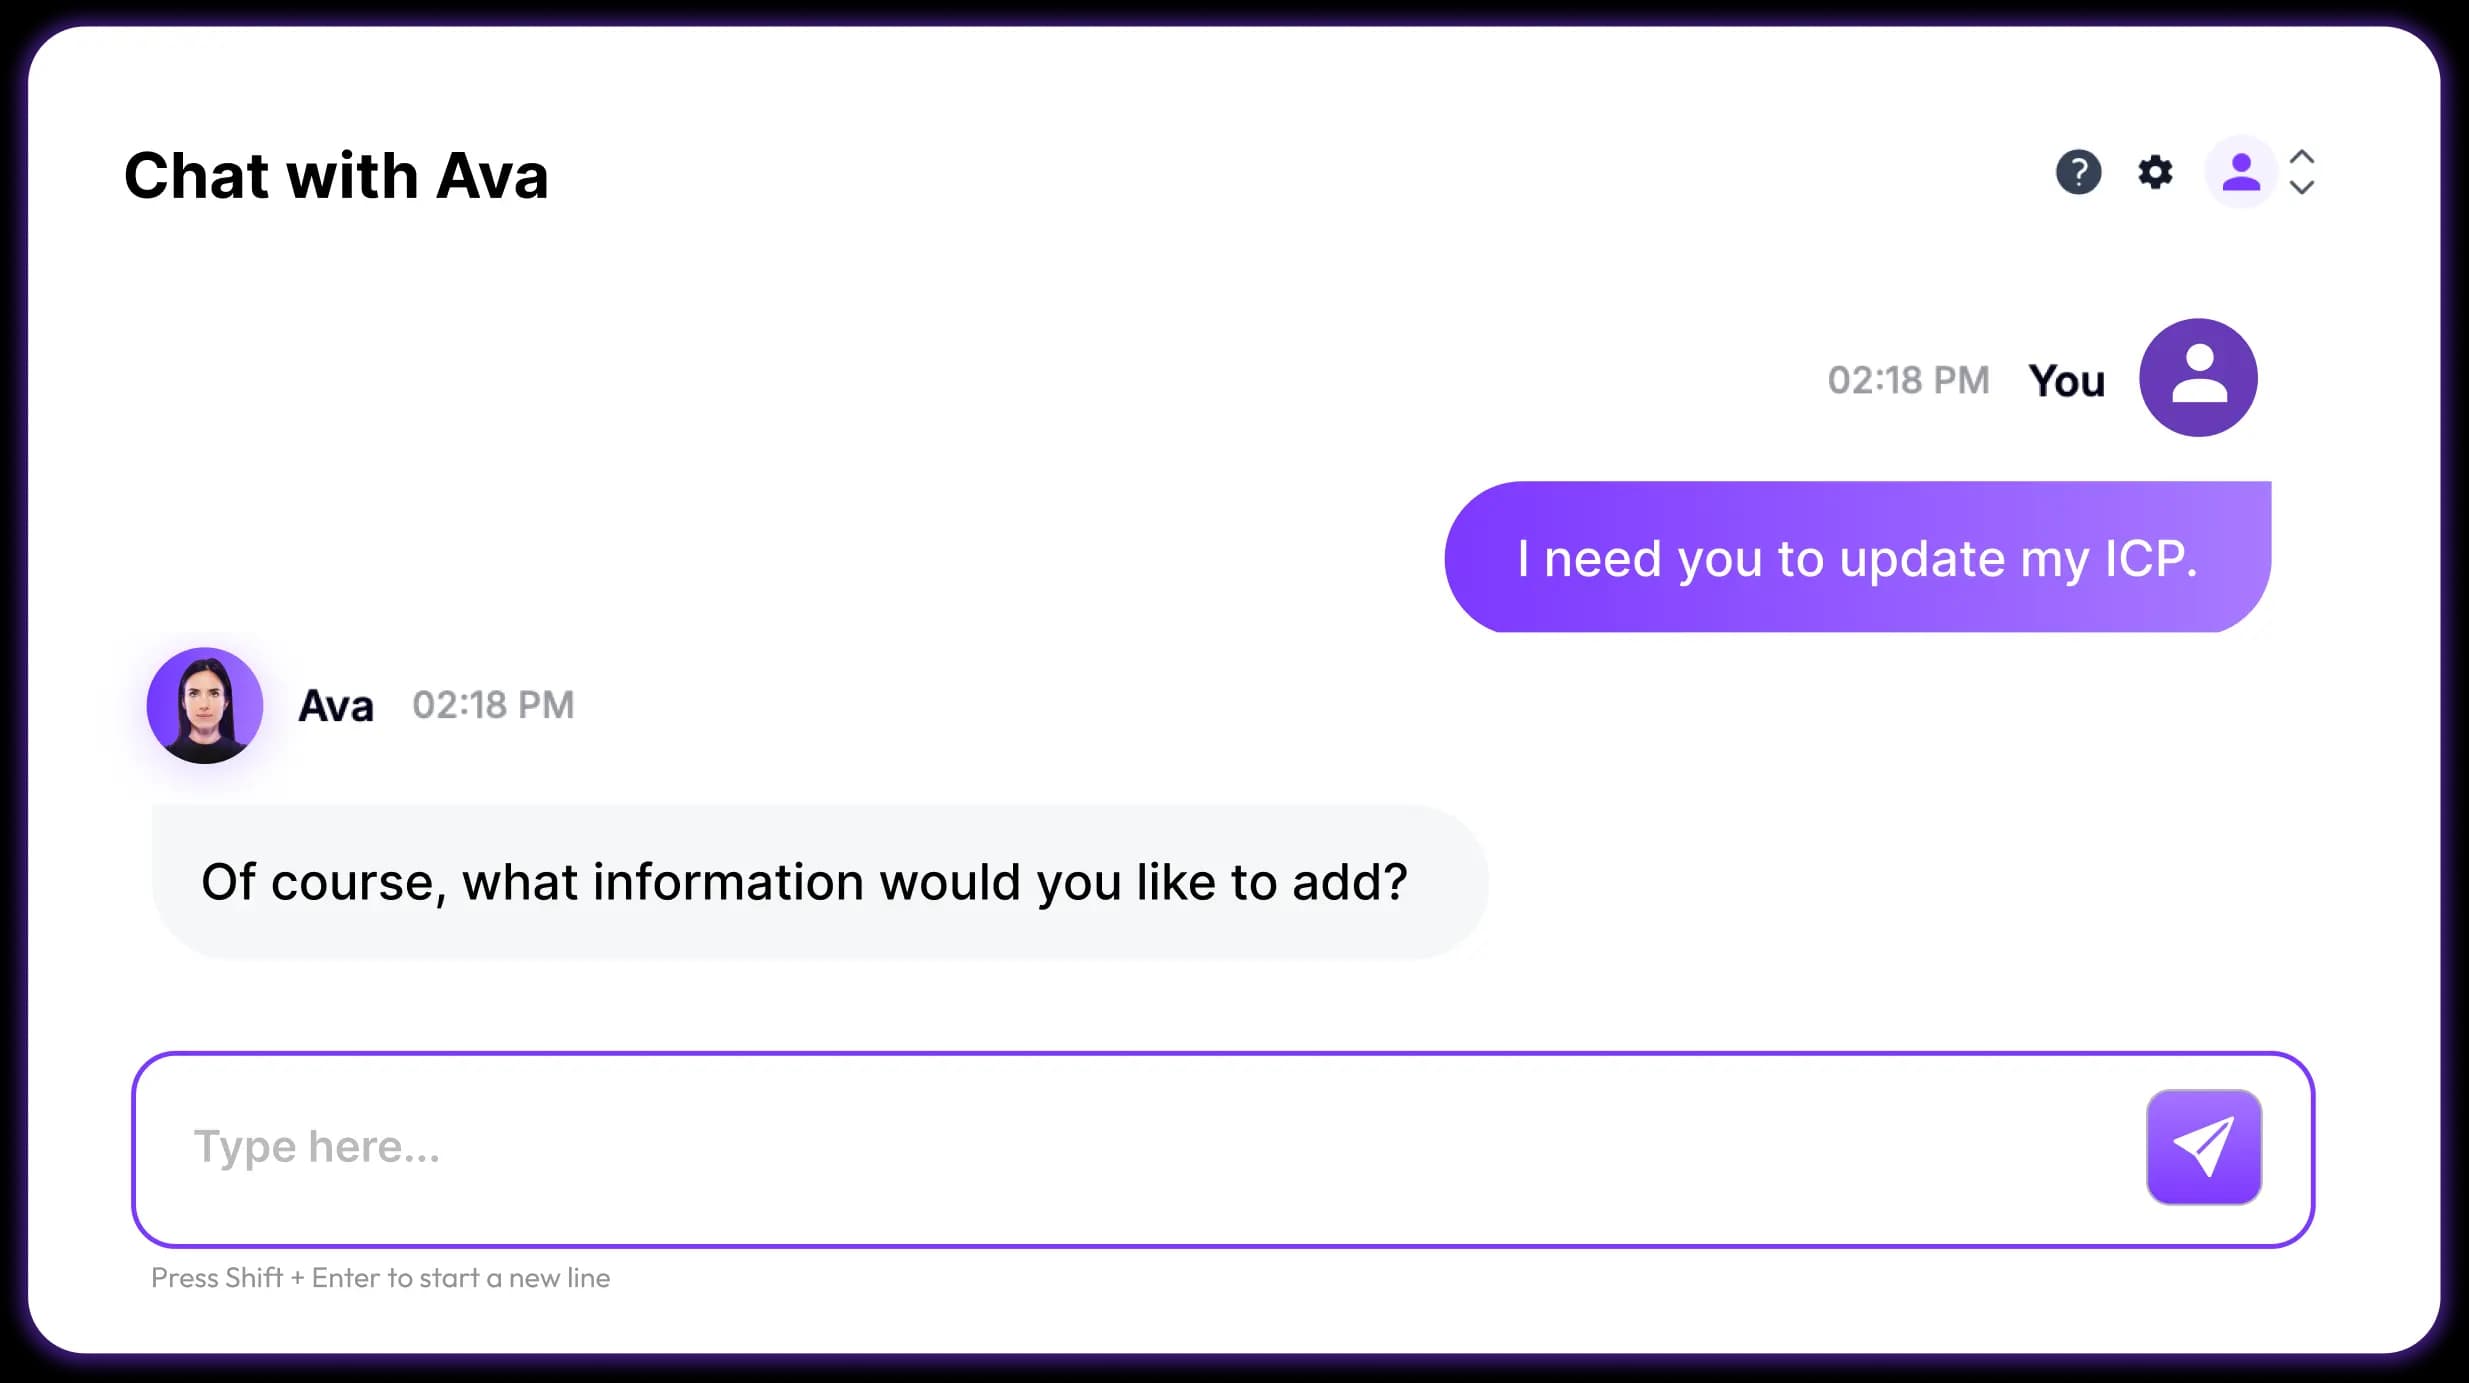Click Ava's avatar photo

204,705
